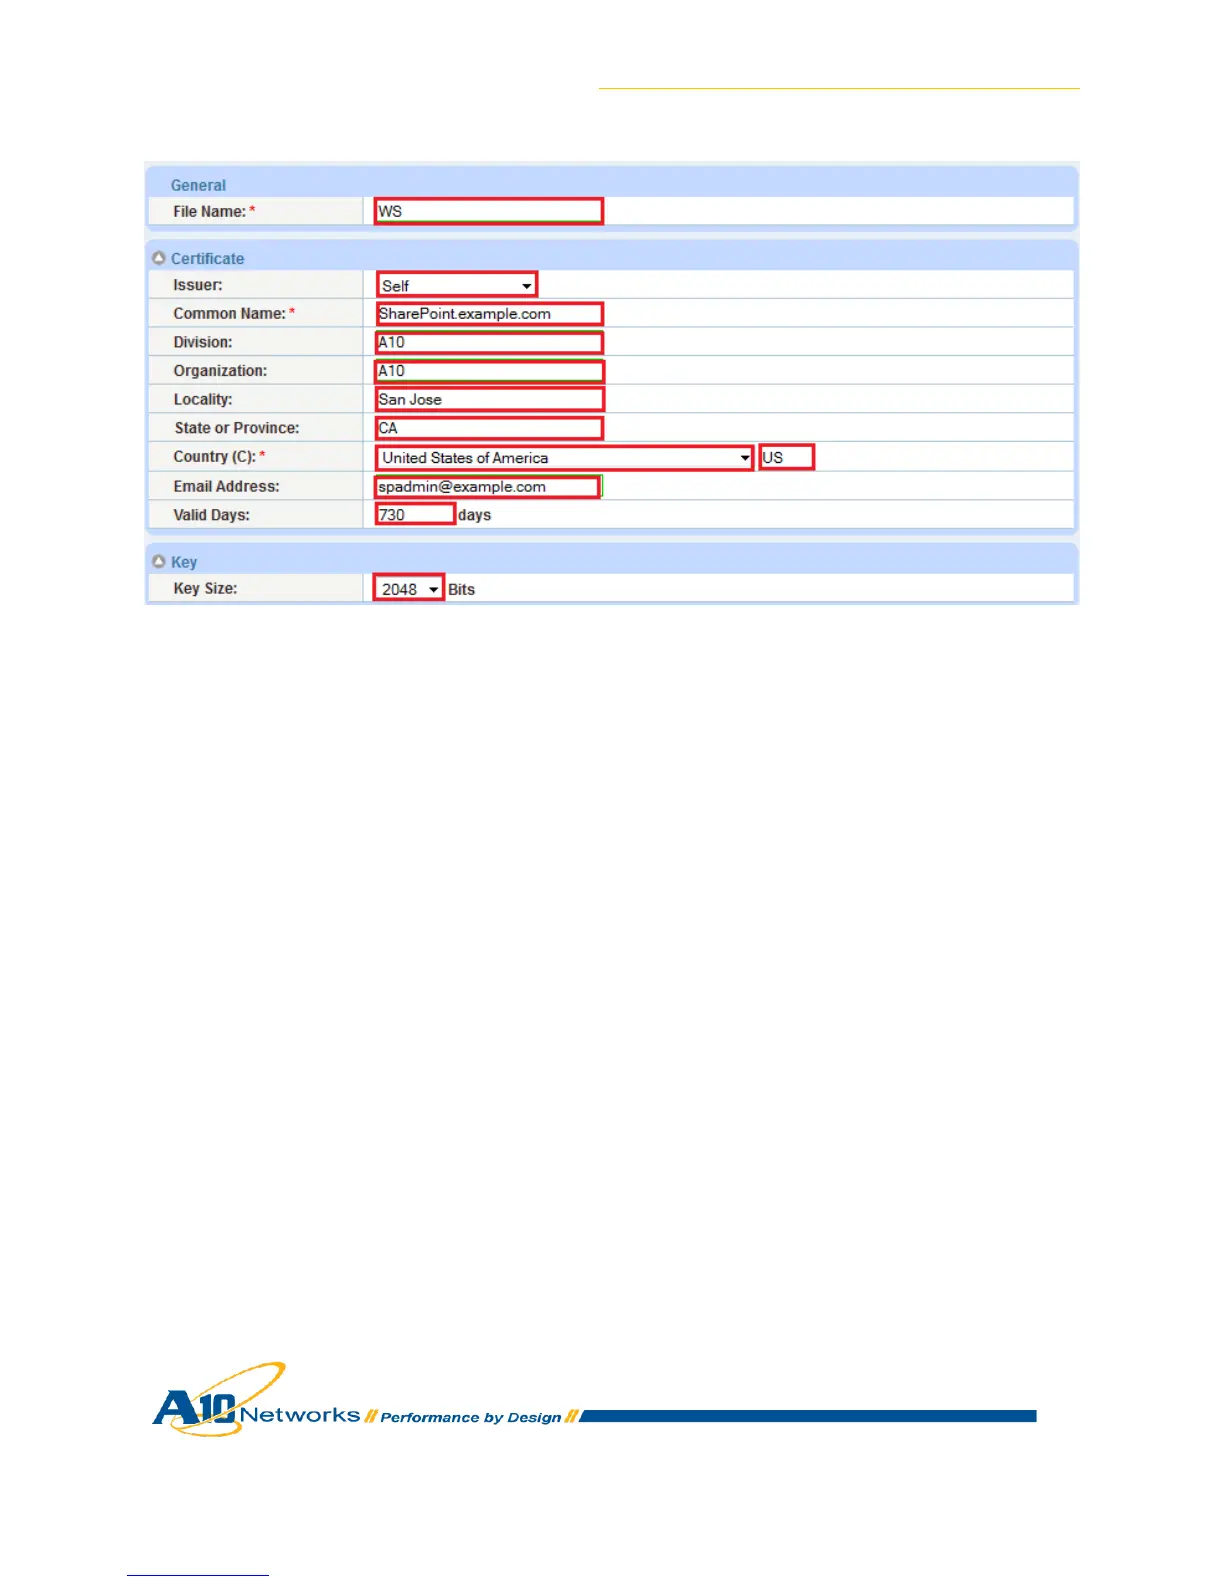Click the Organization input field
The width and height of the screenshot is (1224, 1584).
(x=490, y=371)
